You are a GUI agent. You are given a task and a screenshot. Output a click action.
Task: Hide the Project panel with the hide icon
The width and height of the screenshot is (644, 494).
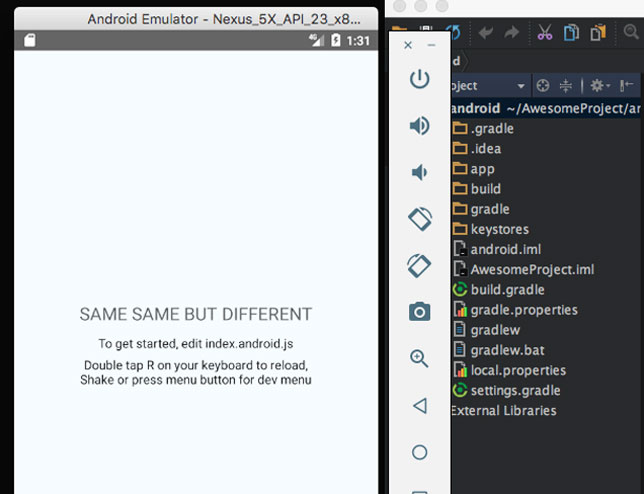pyautogui.click(x=626, y=85)
